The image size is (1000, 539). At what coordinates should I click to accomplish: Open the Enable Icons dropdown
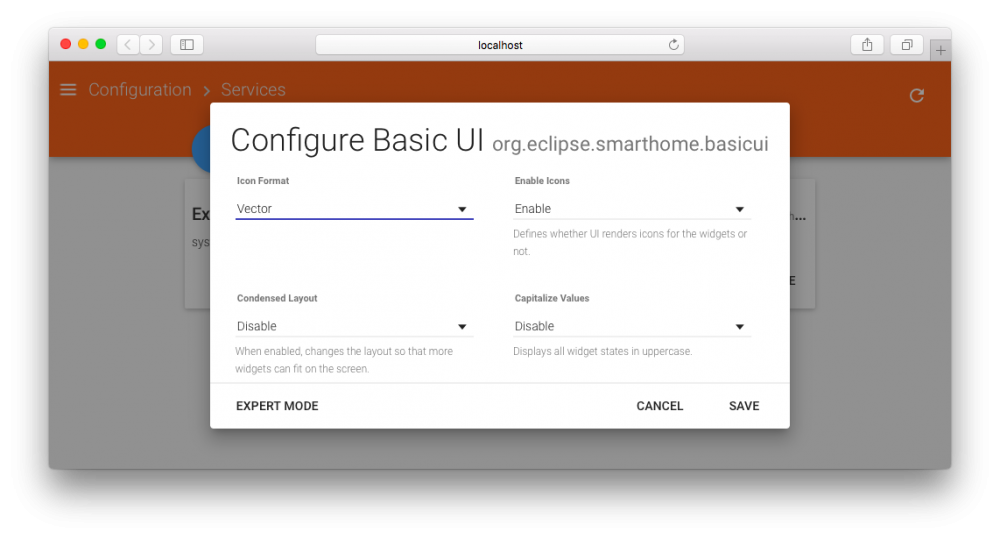click(x=631, y=209)
